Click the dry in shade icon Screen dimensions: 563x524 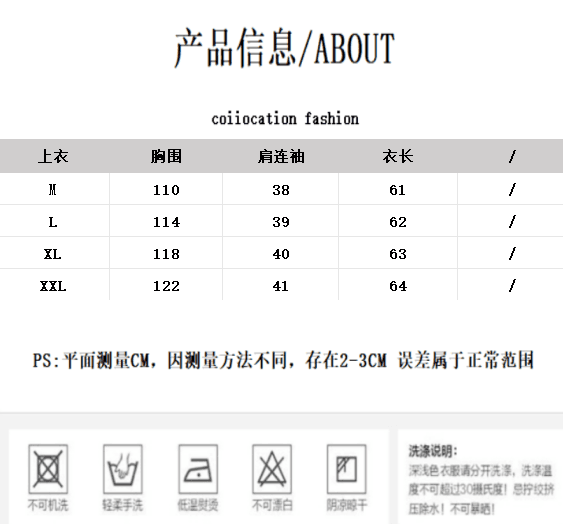point(346,469)
